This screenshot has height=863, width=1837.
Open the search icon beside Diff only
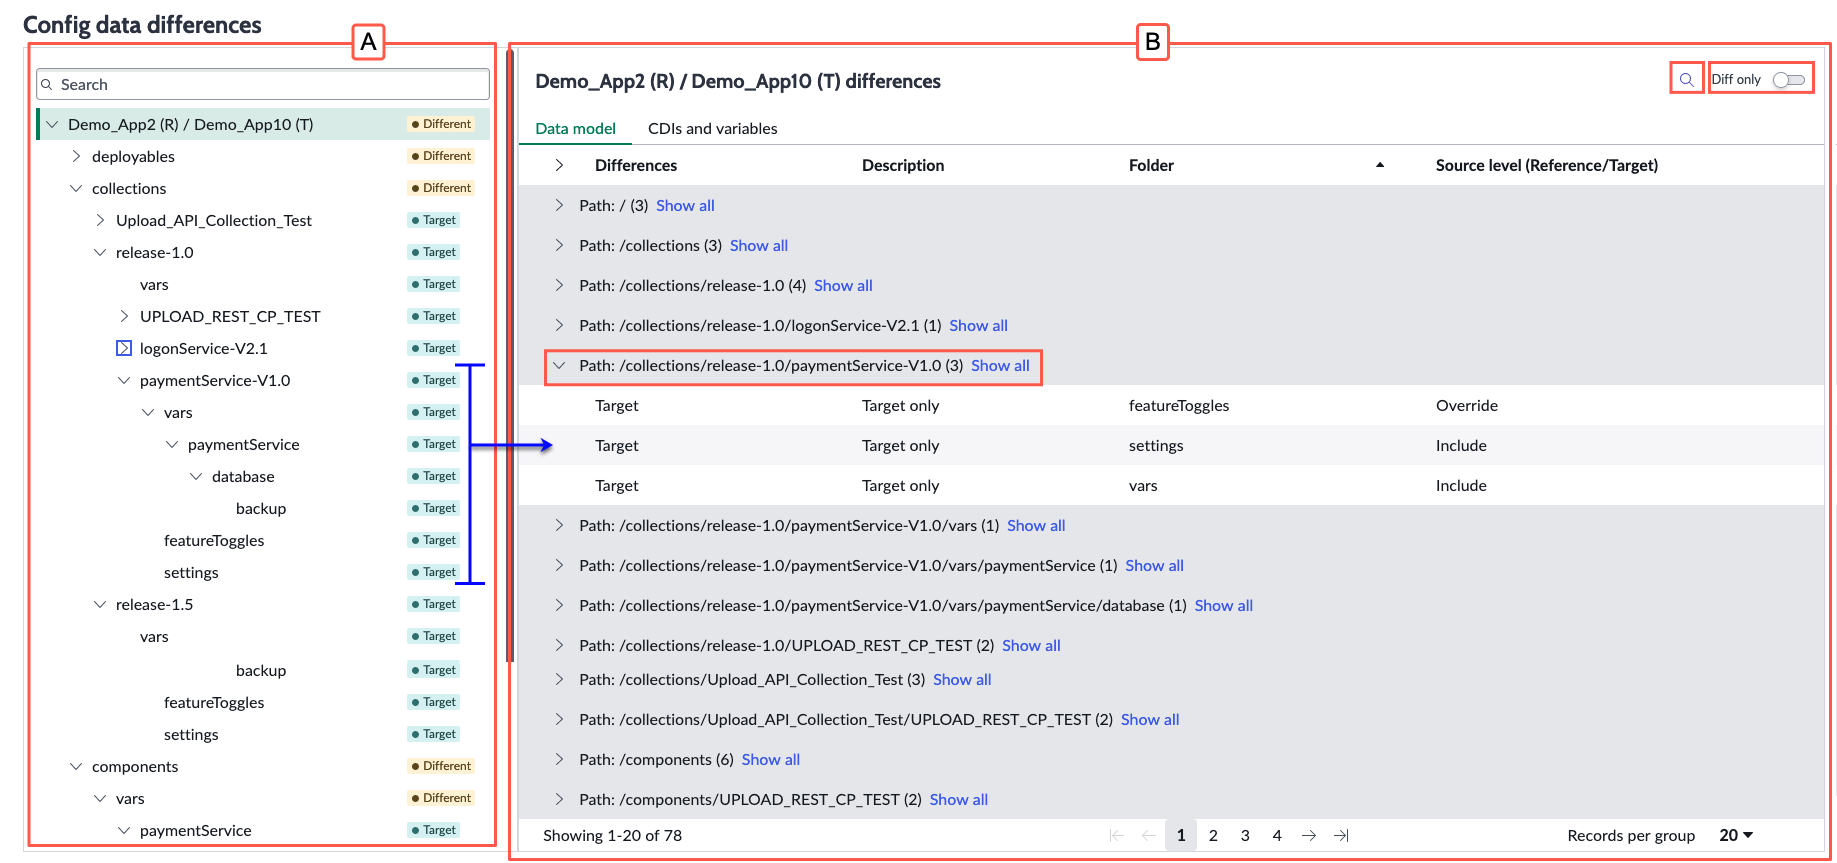click(1686, 80)
